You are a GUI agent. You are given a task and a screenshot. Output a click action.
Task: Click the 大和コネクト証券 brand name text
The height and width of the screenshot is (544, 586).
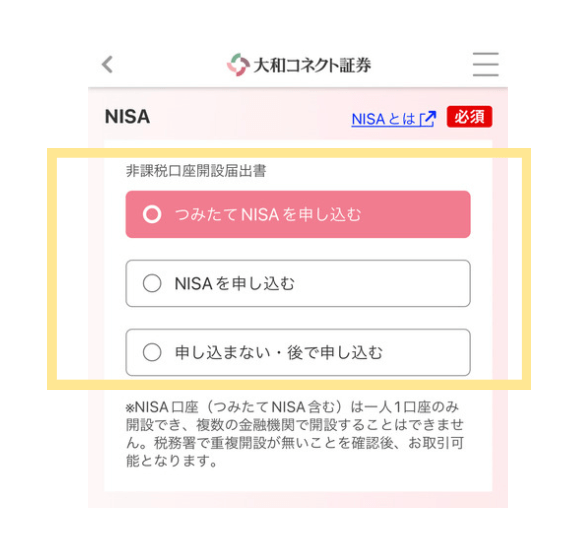[312, 65]
